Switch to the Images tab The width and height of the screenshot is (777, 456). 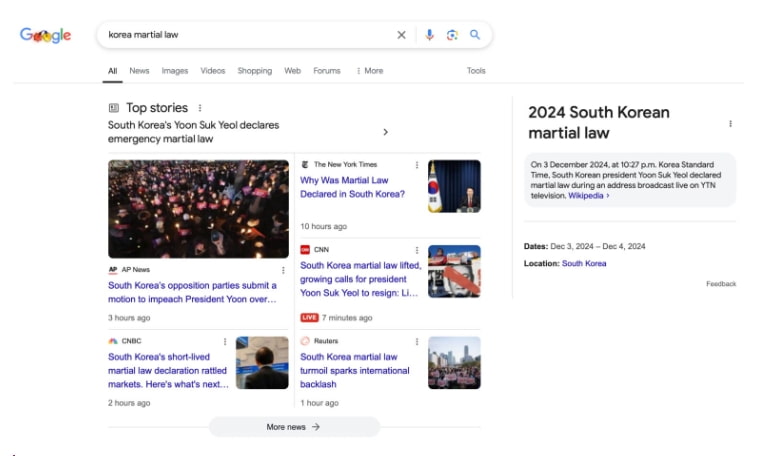point(175,71)
